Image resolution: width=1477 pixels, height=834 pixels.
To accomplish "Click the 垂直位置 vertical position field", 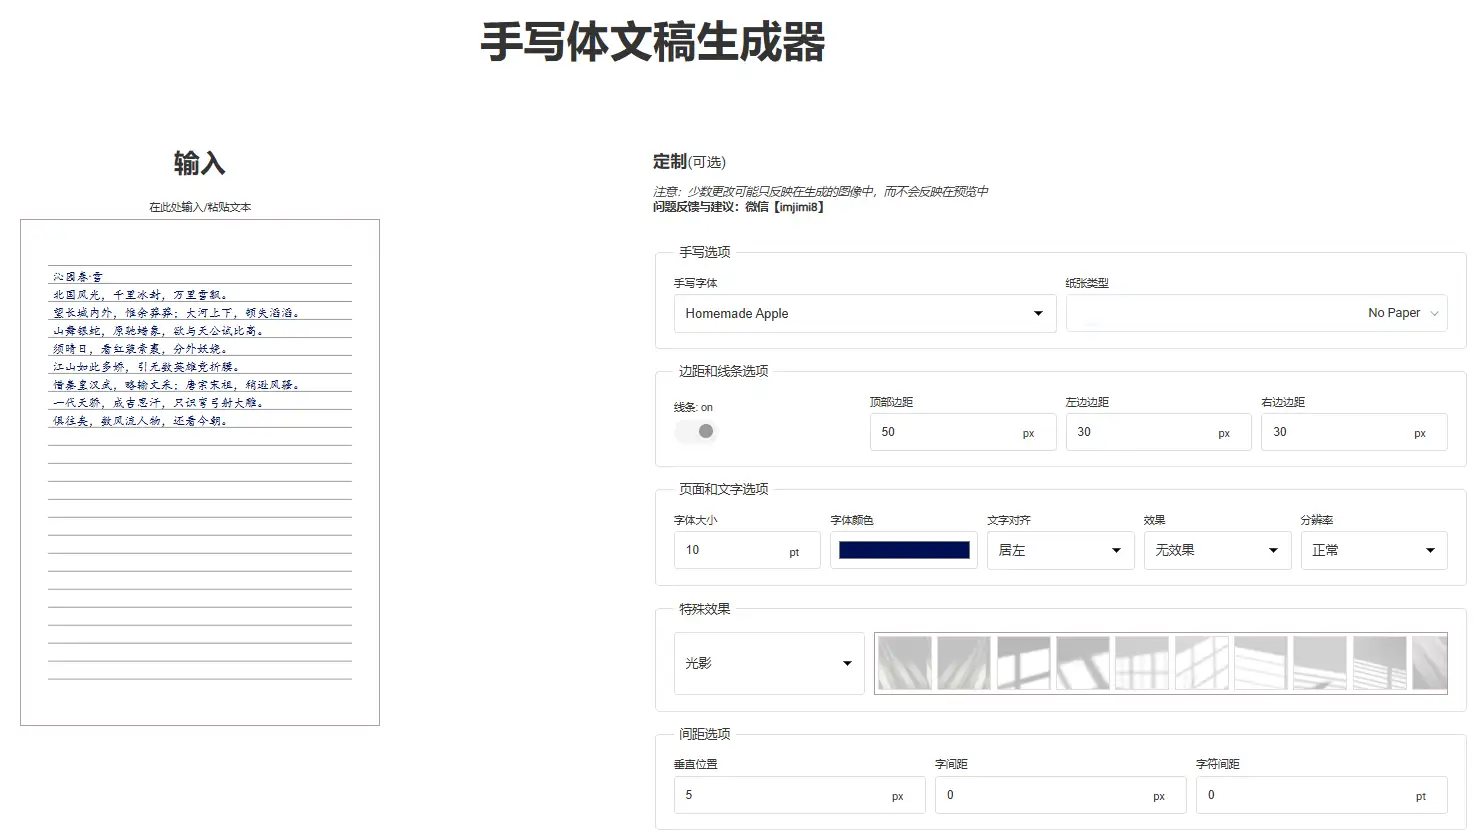I will click(782, 795).
